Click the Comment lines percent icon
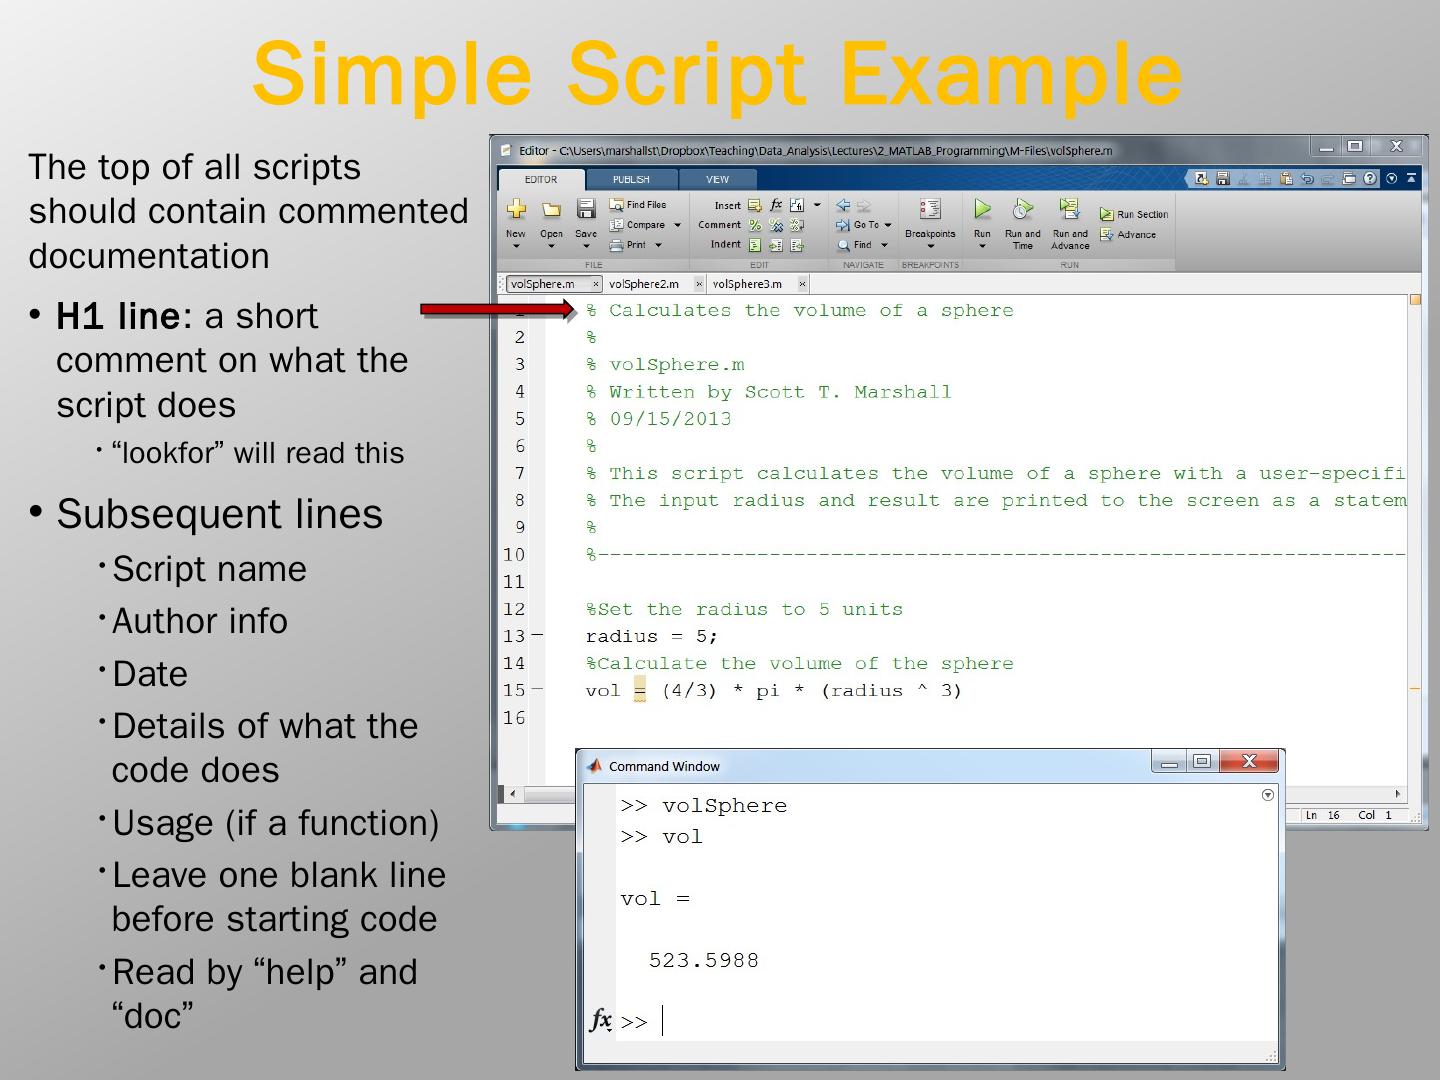Screen dimensions: 1440x1080 pos(755,225)
